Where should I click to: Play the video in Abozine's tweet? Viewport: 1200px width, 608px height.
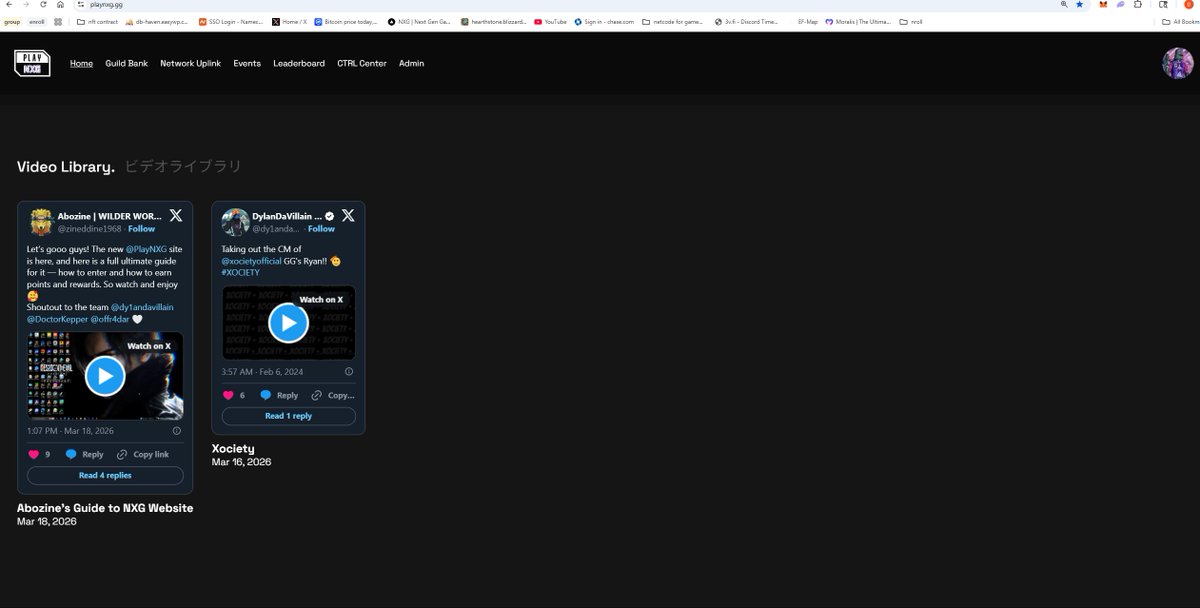point(105,376)
